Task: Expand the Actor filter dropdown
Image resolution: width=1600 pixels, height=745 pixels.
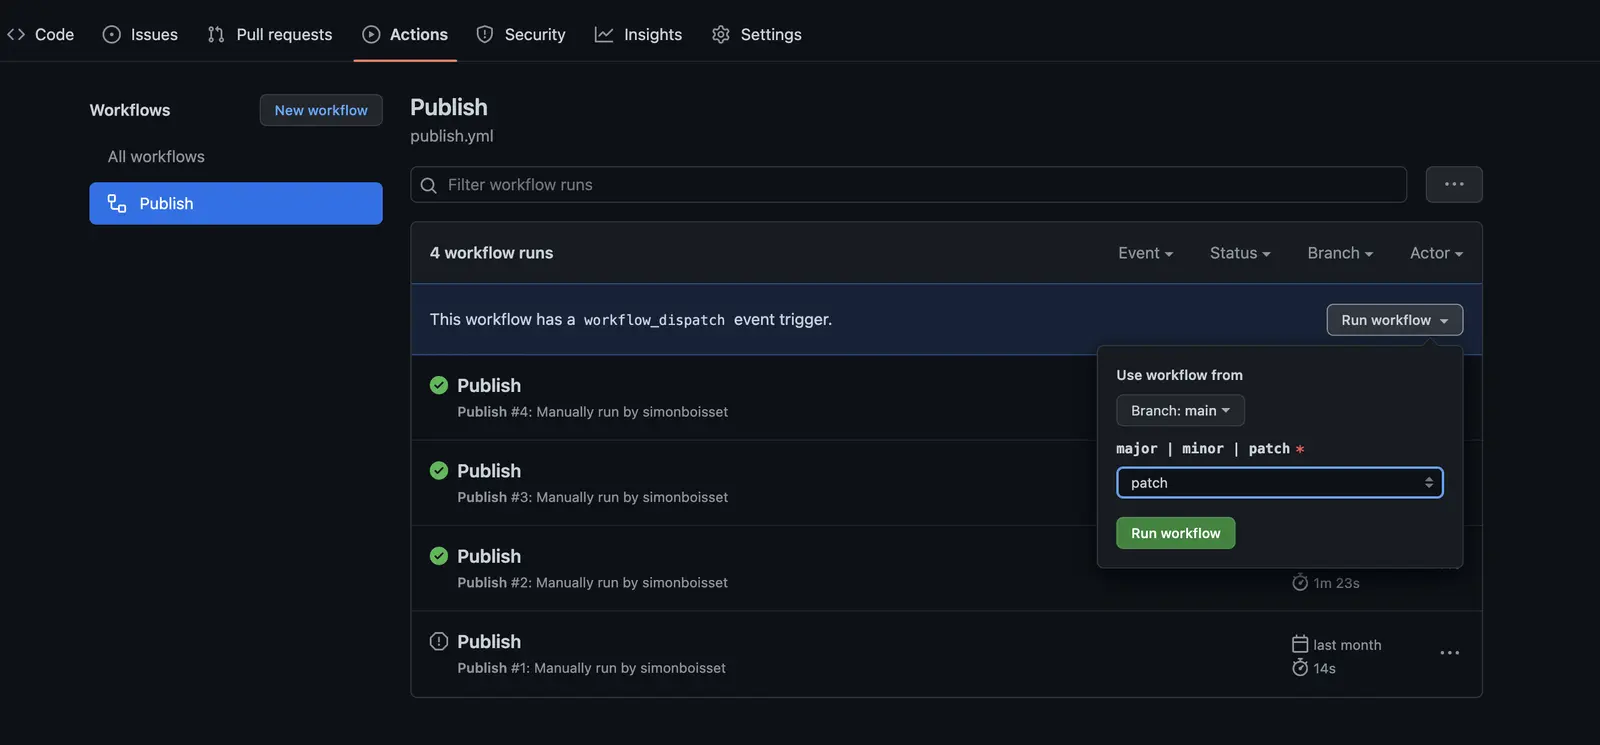Action: pyautogui.click(x=1436, y=253)
